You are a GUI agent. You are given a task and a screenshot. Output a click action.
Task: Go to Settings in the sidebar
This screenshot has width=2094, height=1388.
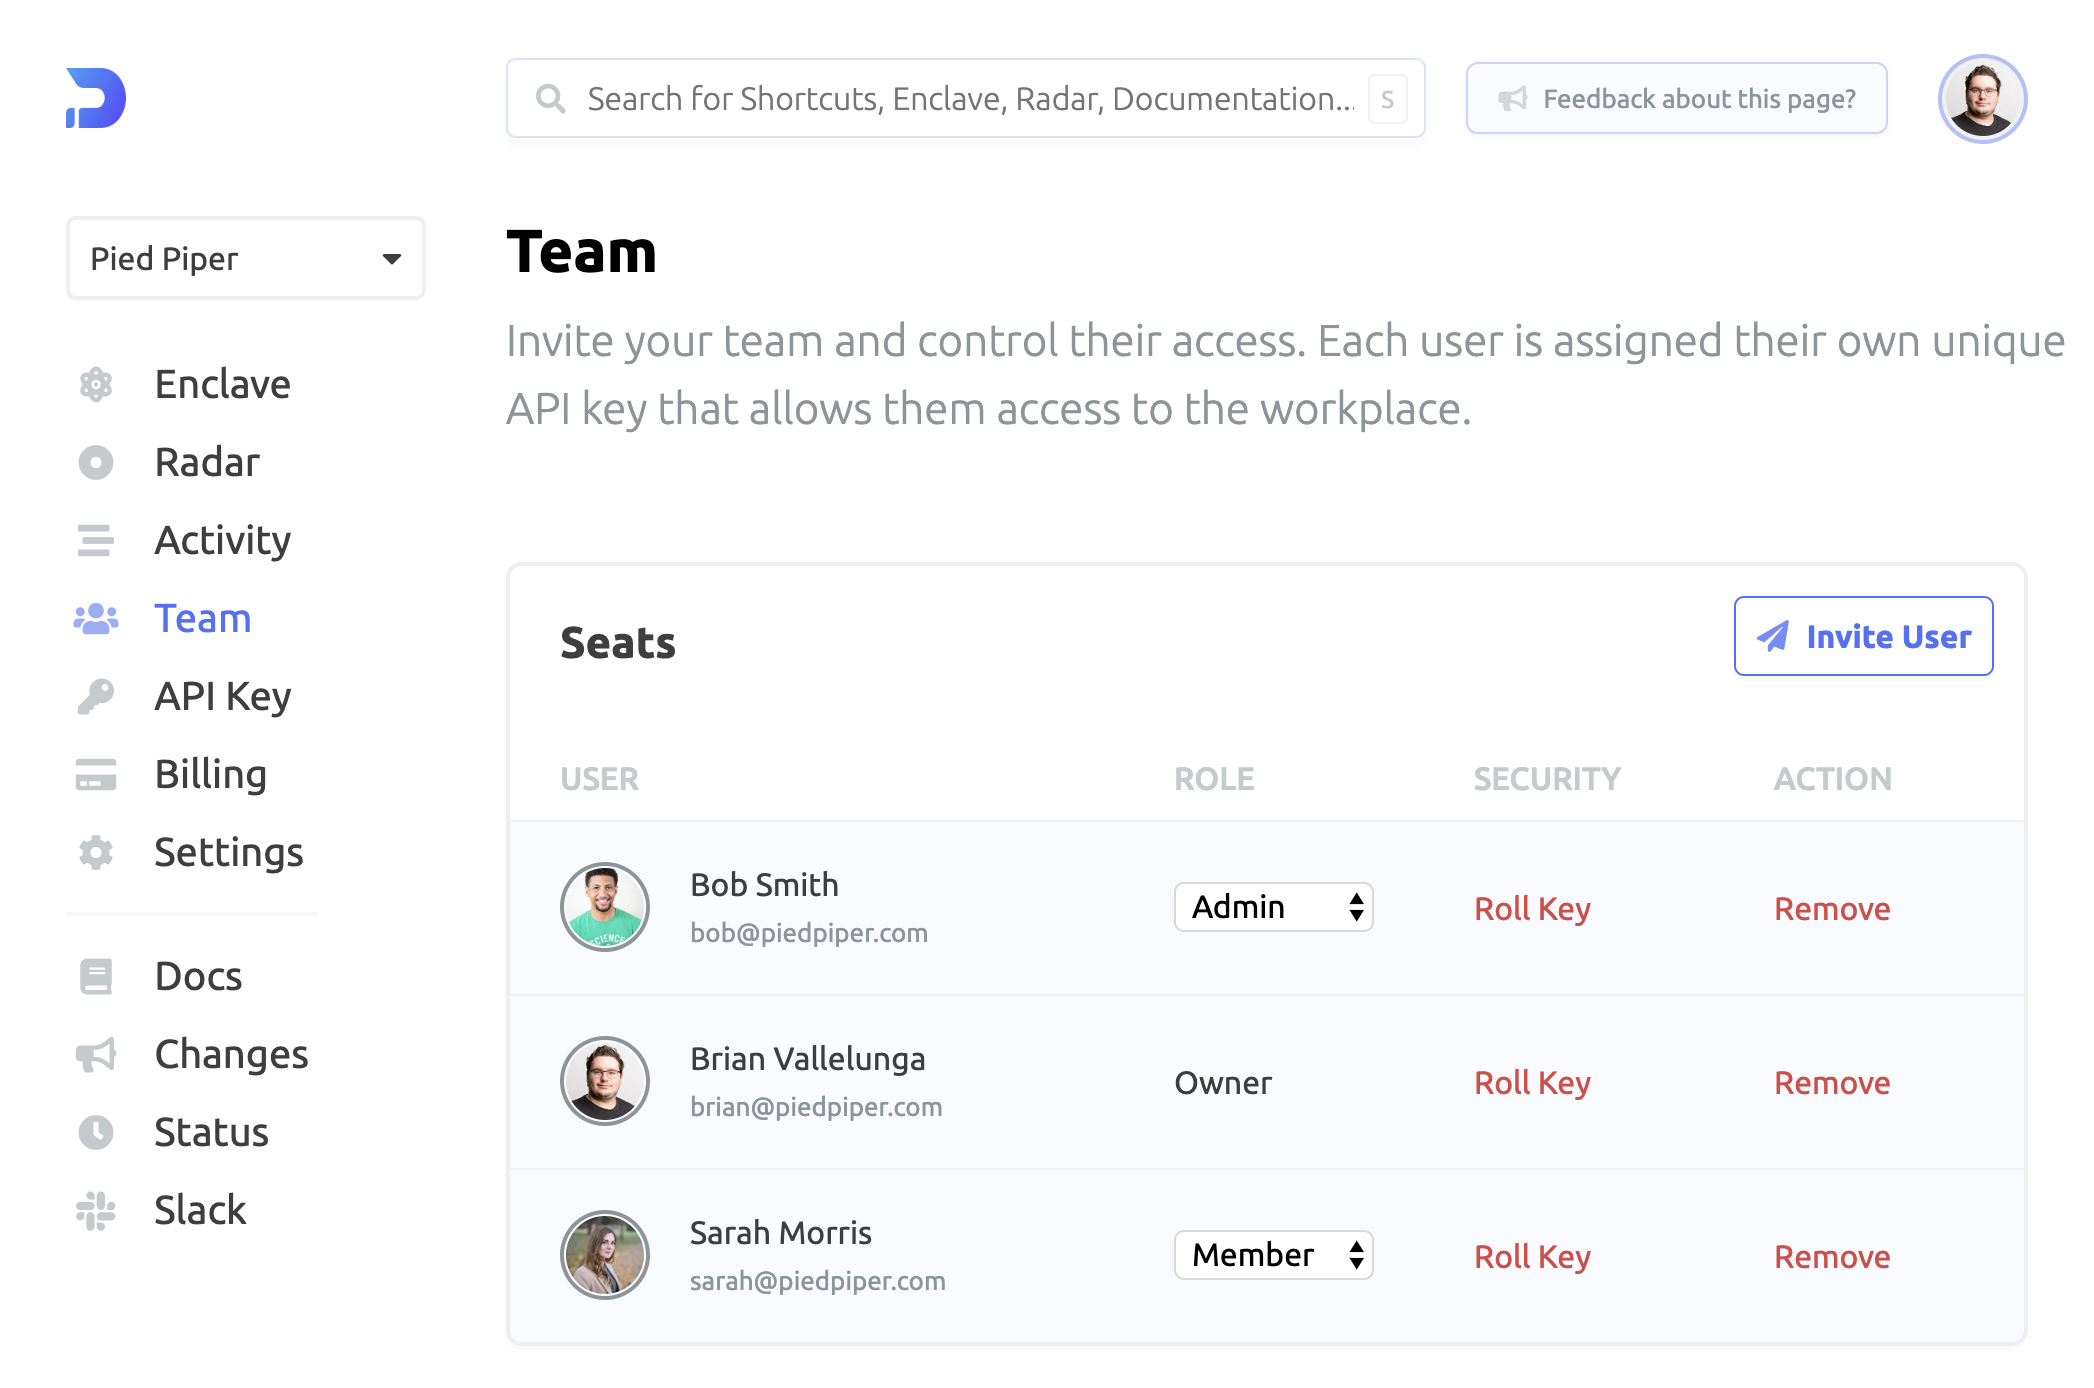(228, 853)
